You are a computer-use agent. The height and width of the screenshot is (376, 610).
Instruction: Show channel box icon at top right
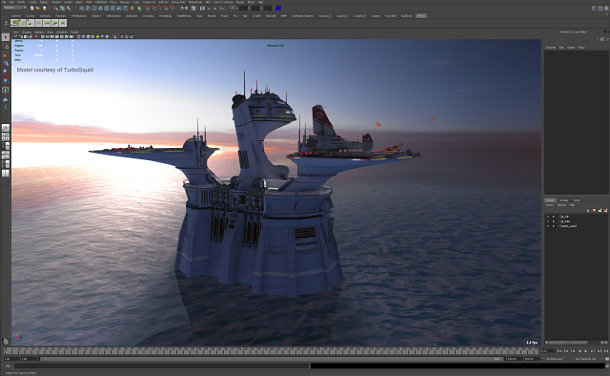[606, 8]
